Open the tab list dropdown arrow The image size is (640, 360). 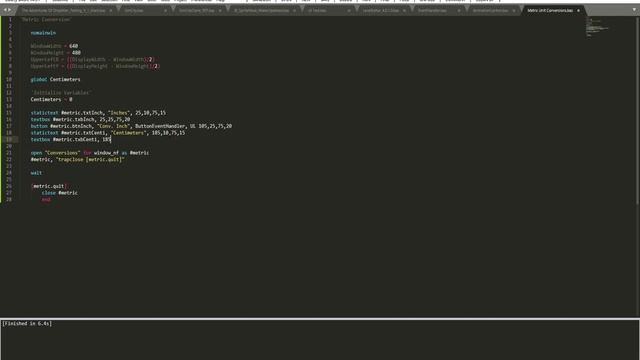click(x=634, y=10)
